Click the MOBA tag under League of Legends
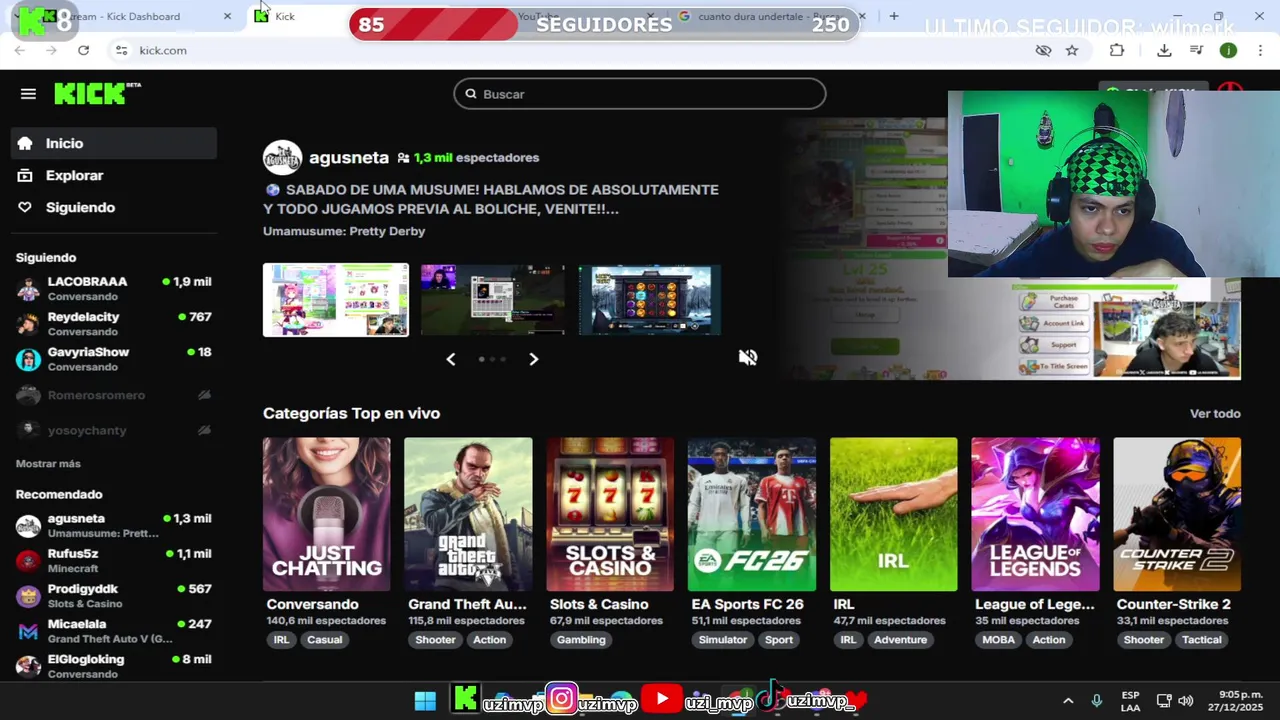The height and width of the screenshot is (720, 1280). point(998,640)
